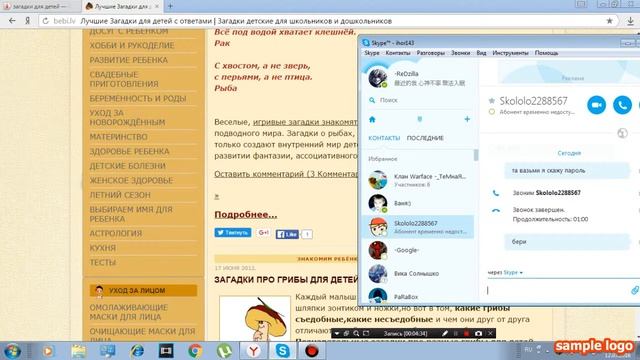Select the Вика Солнышко contact

point(417,273)
